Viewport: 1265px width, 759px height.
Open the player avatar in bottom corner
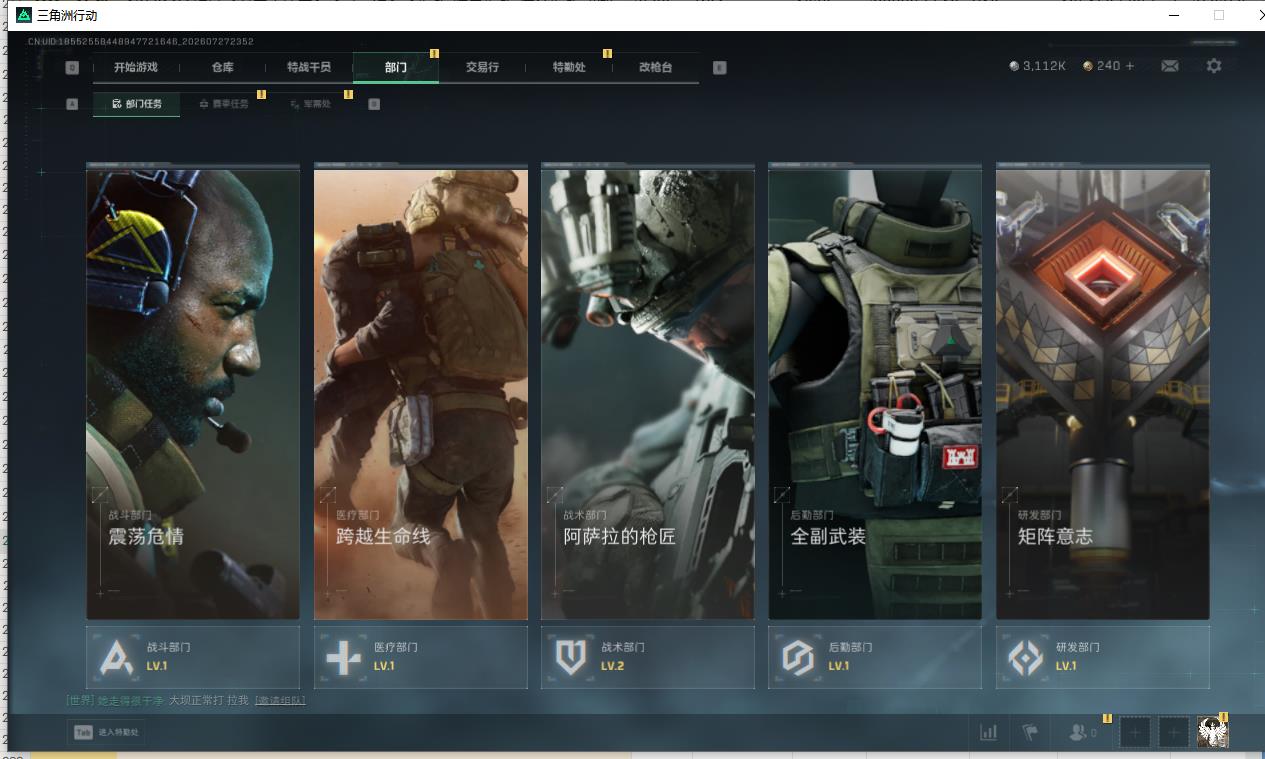pos(1213,733)
